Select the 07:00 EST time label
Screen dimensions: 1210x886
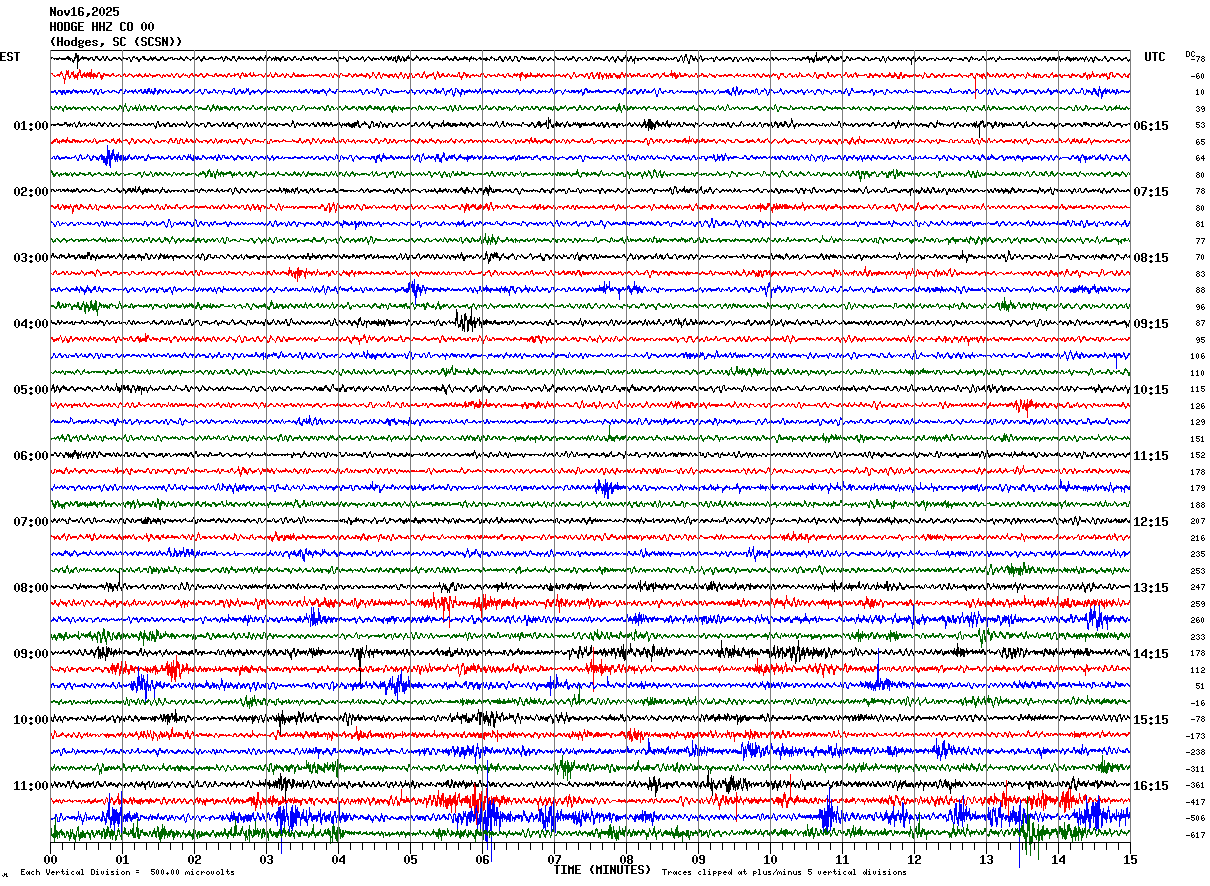tap(31, 522)
